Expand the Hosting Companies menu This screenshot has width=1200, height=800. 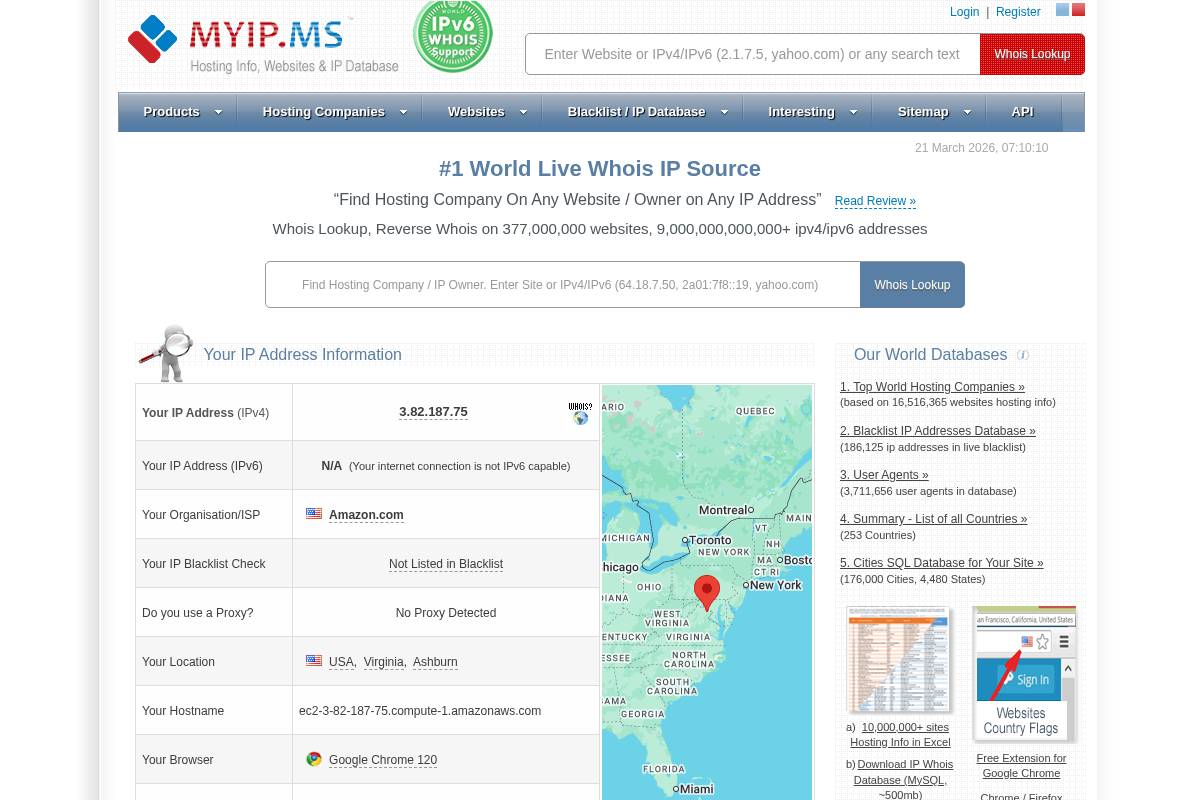coord(323,112)
